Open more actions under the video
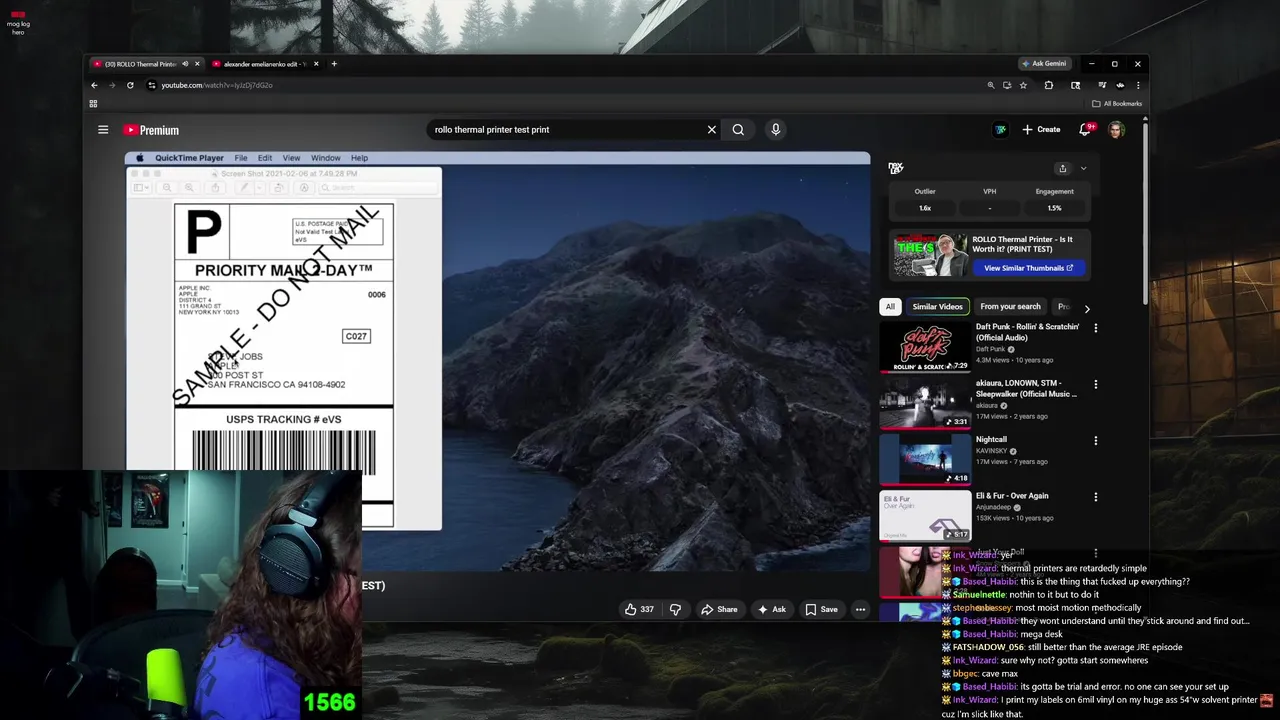This screenshot has width=1280, height=720. (x=860, y=609)
